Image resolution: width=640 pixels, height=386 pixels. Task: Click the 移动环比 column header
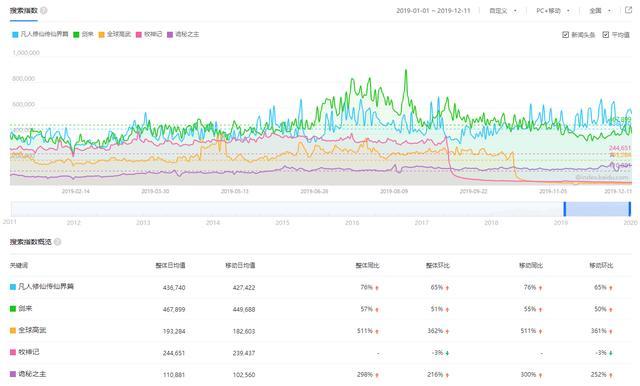coord(601,265)
